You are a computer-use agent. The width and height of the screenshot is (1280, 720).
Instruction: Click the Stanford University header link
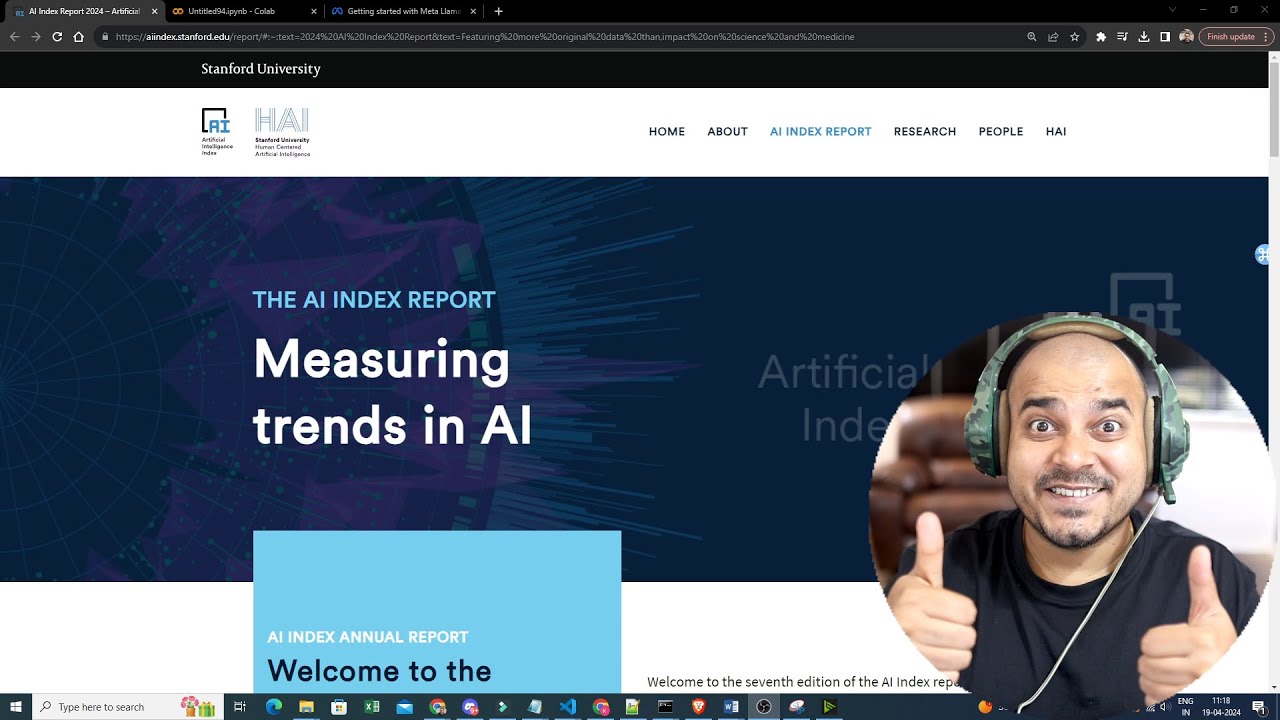tap(261, 69)
